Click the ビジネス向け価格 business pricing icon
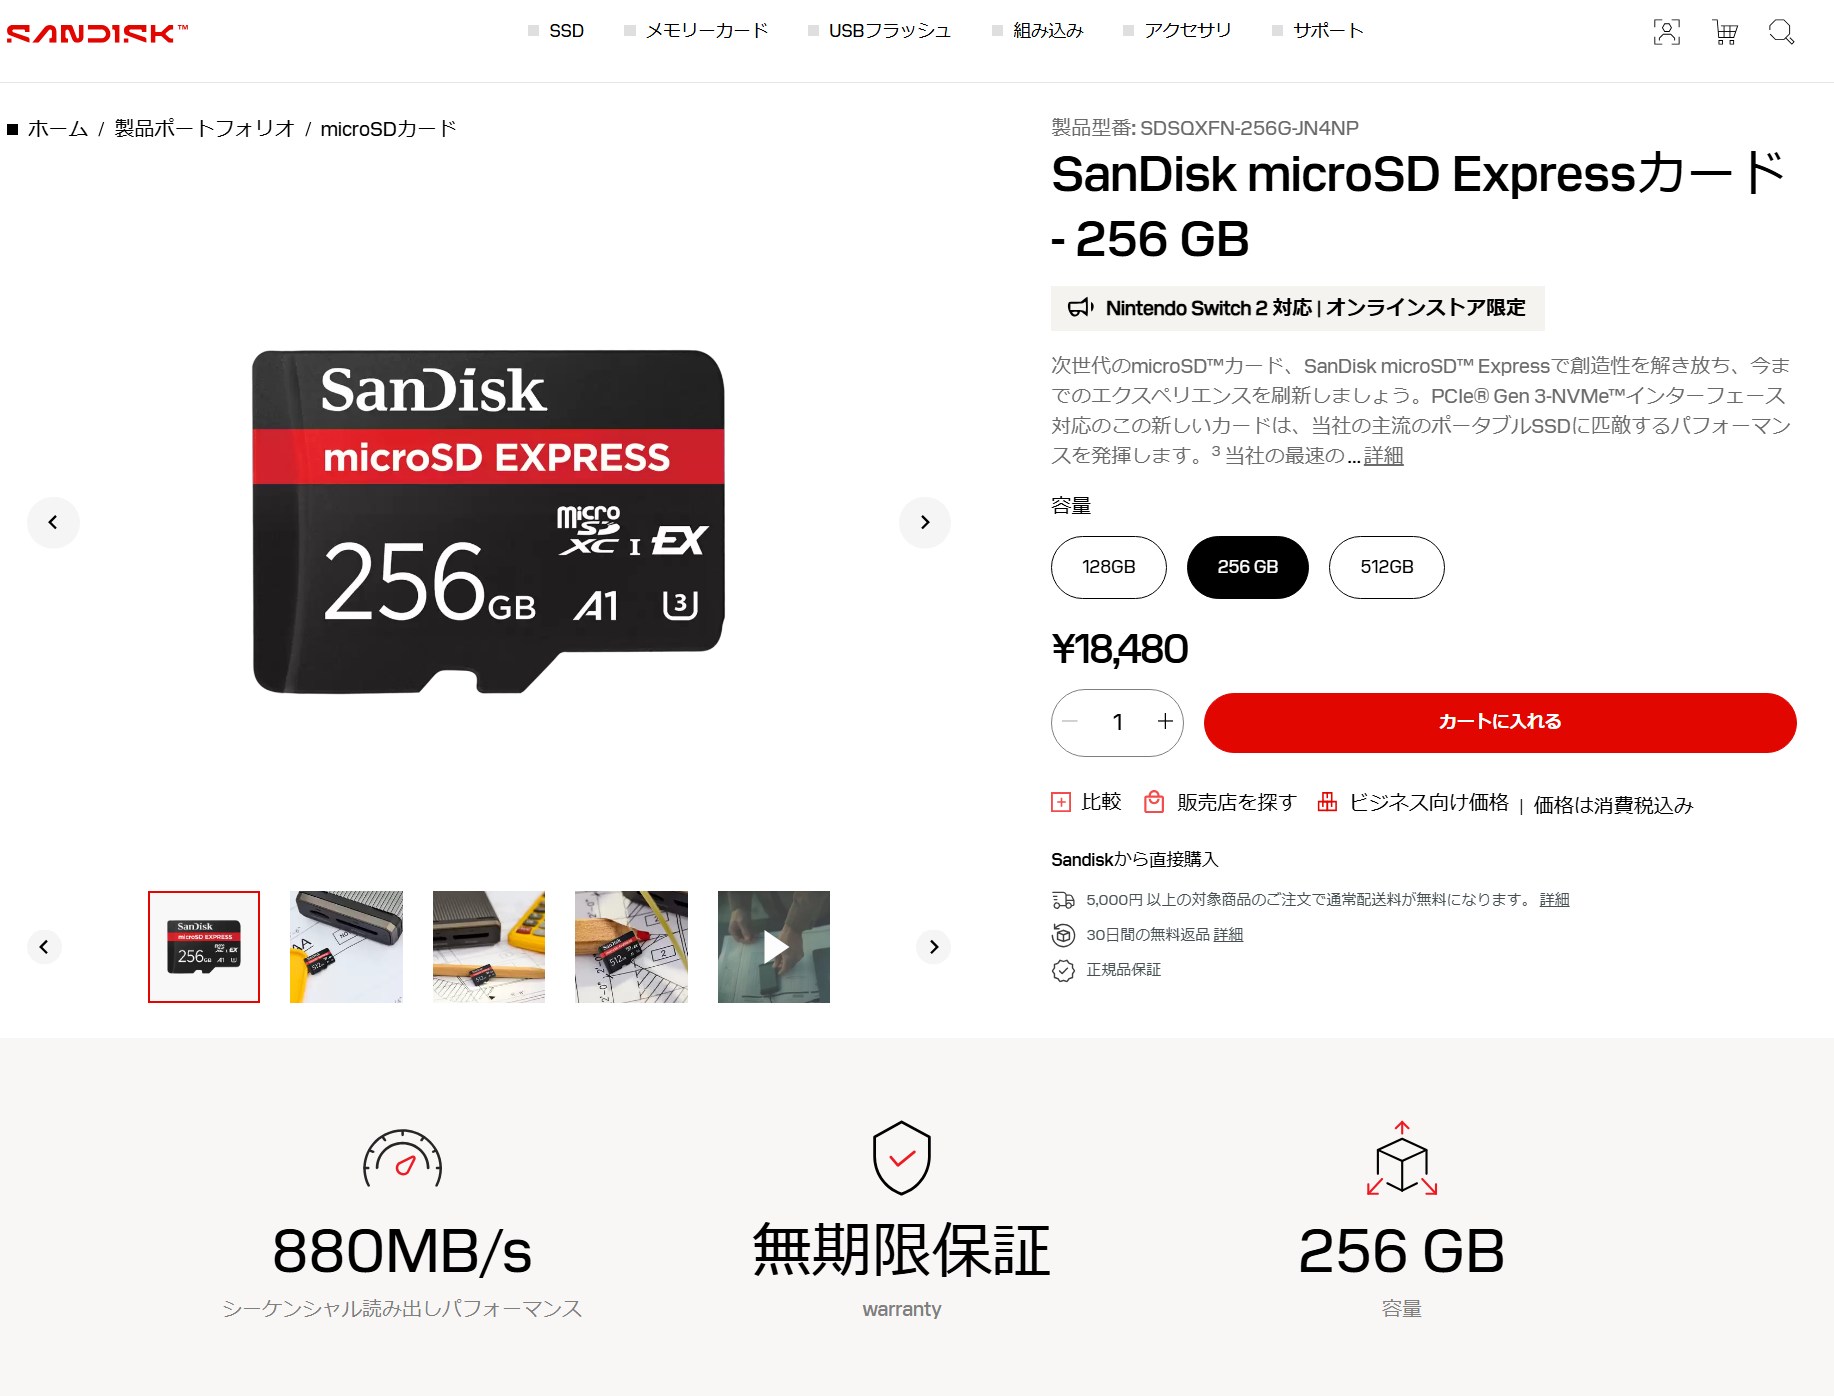 [x=1327, y=802]
